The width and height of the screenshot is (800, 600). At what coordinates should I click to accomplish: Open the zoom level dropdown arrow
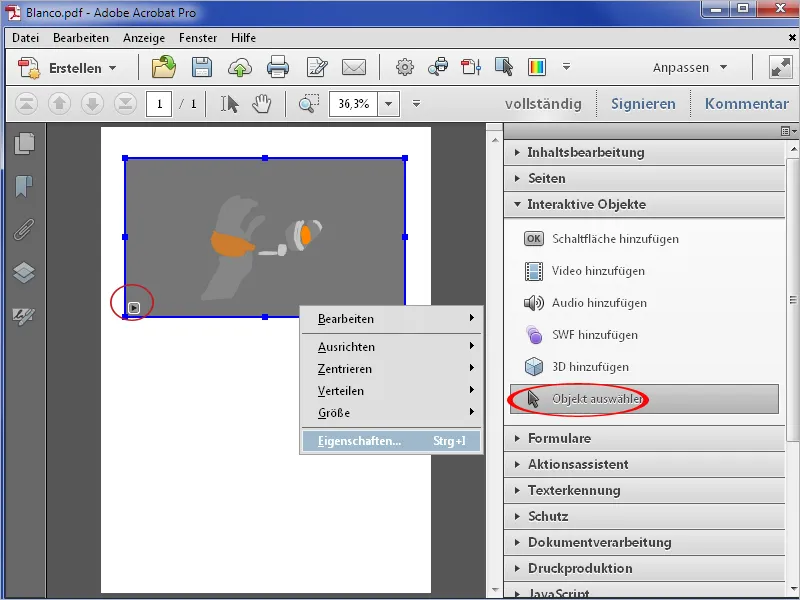389,104
